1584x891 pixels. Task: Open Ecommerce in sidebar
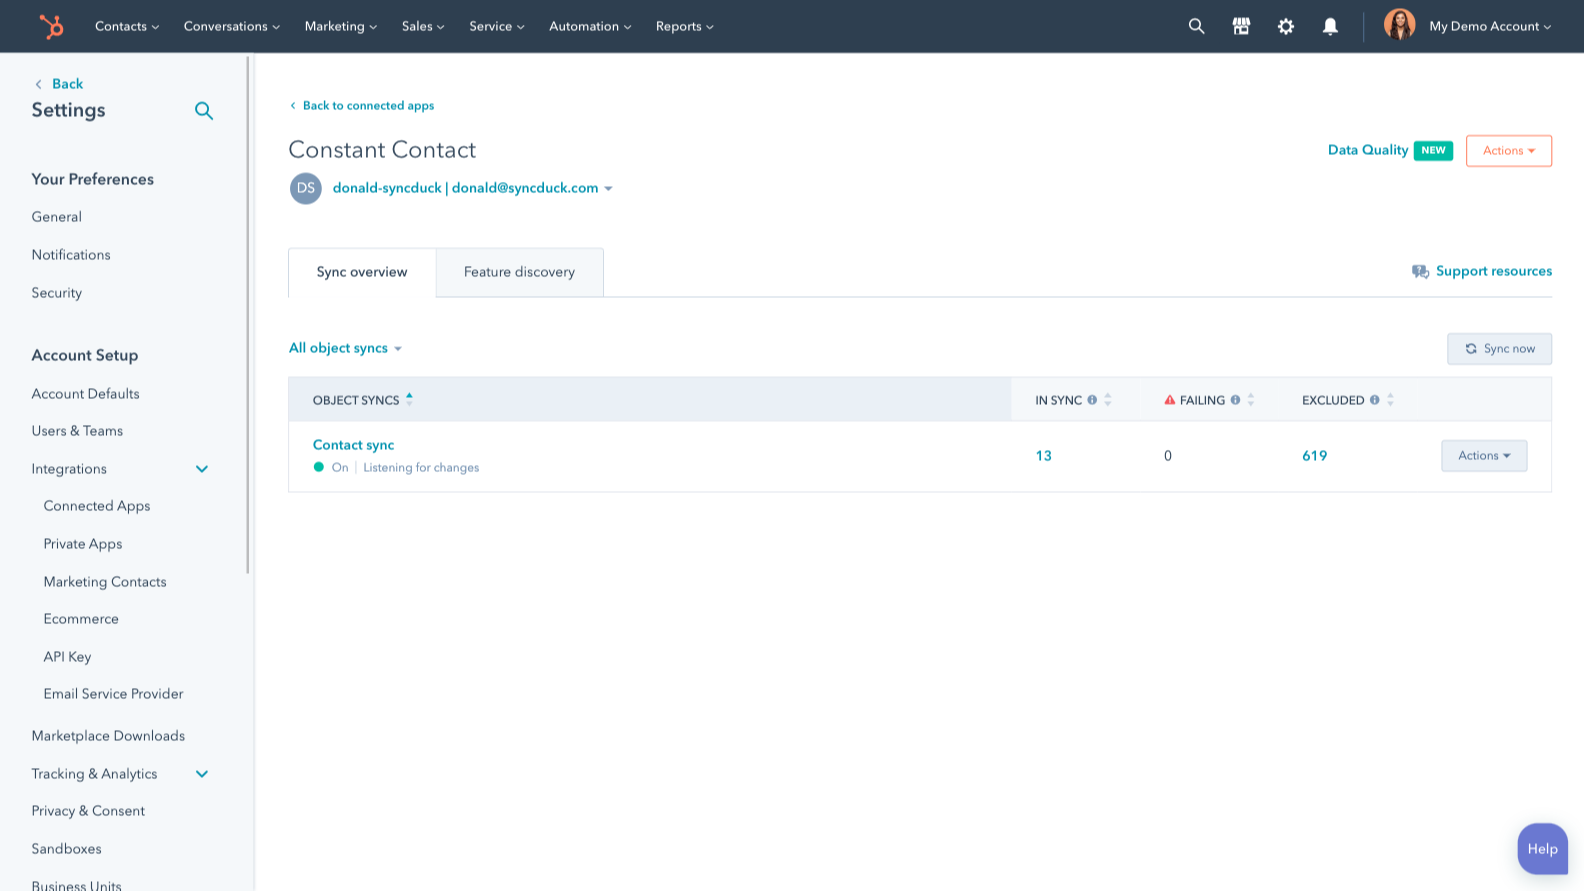click(x=81, y=619)
